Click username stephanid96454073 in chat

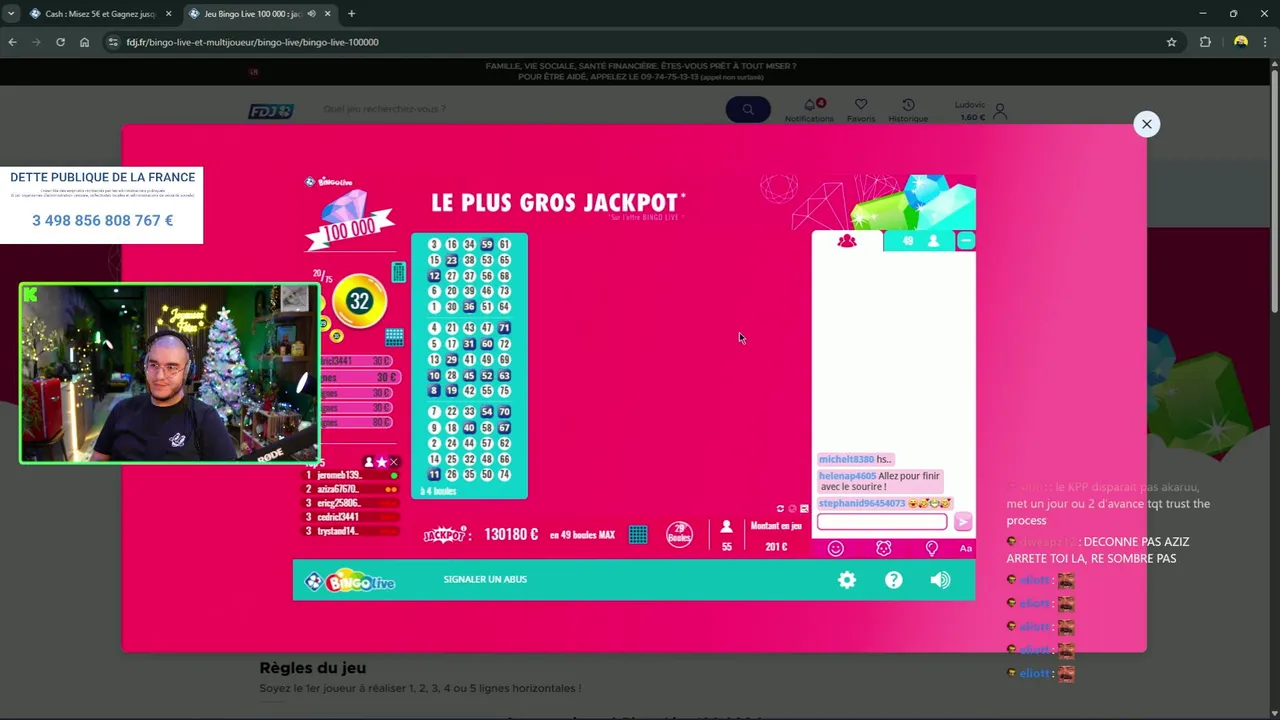click(x=862, y=503)
